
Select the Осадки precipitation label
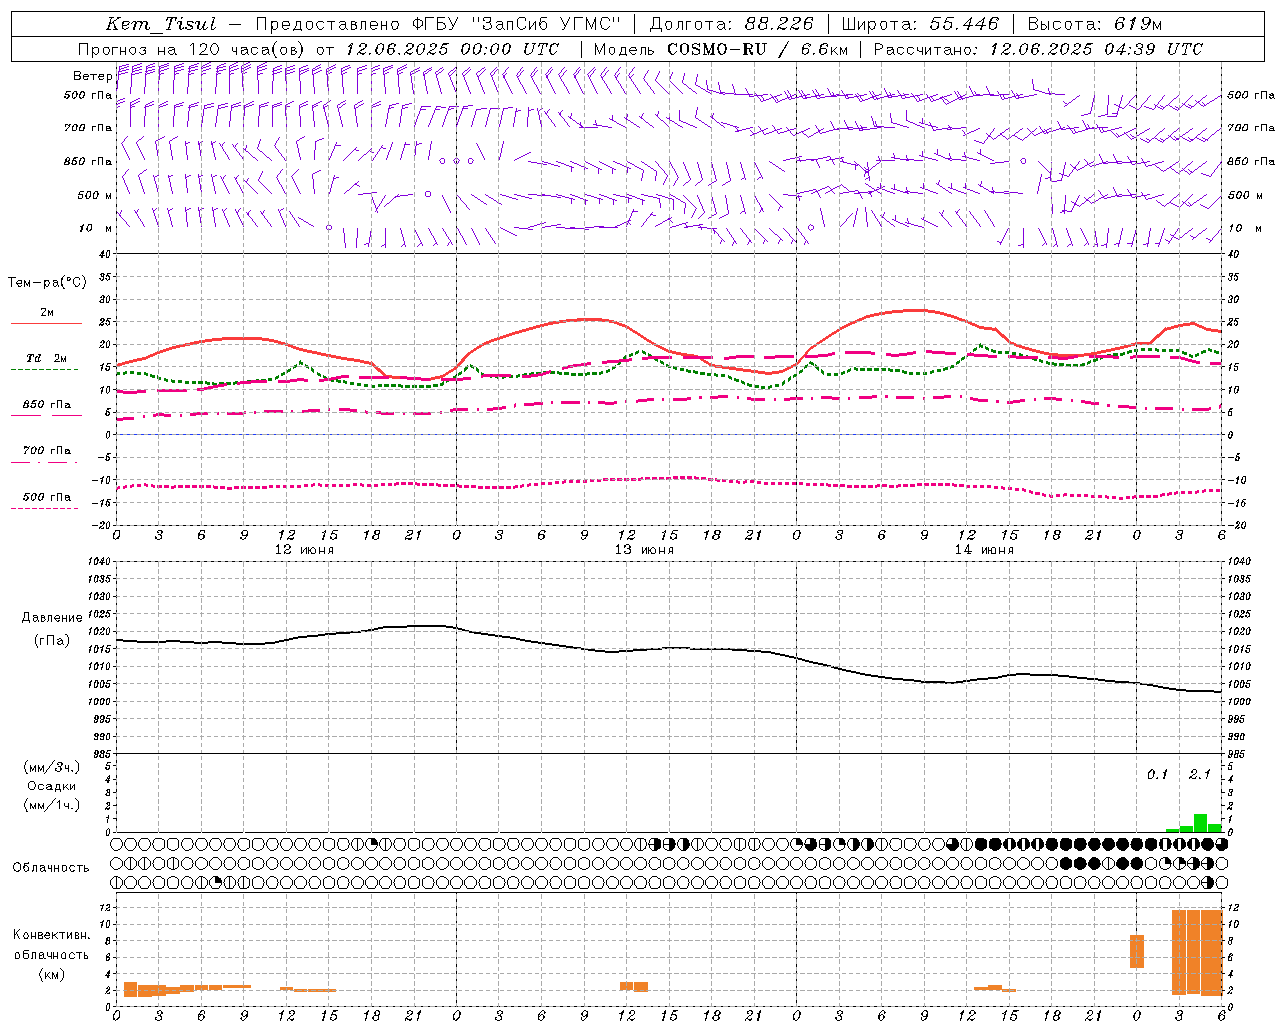click(x=52, y=786)
